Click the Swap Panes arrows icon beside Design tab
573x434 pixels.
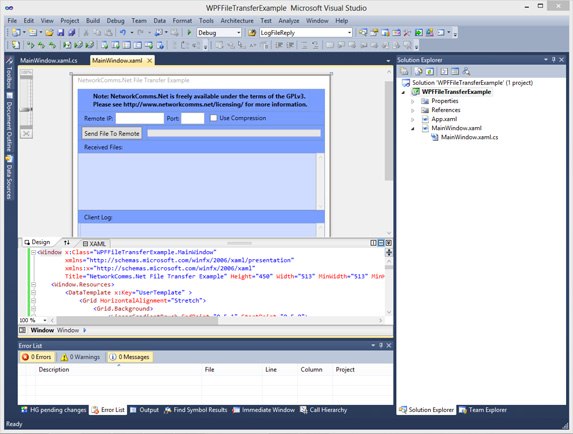67,243
